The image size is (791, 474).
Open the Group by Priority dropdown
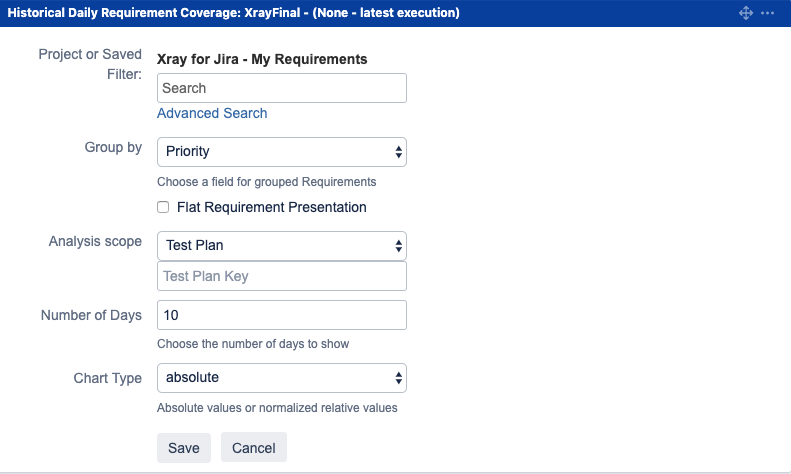[x=281, y=152]
